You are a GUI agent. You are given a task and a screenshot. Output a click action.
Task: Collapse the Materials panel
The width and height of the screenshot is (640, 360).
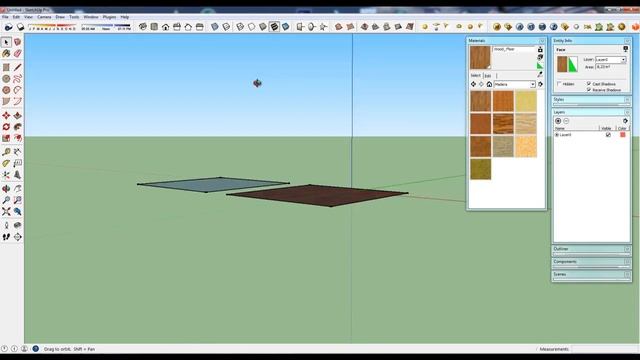click(x=542, y=41)
